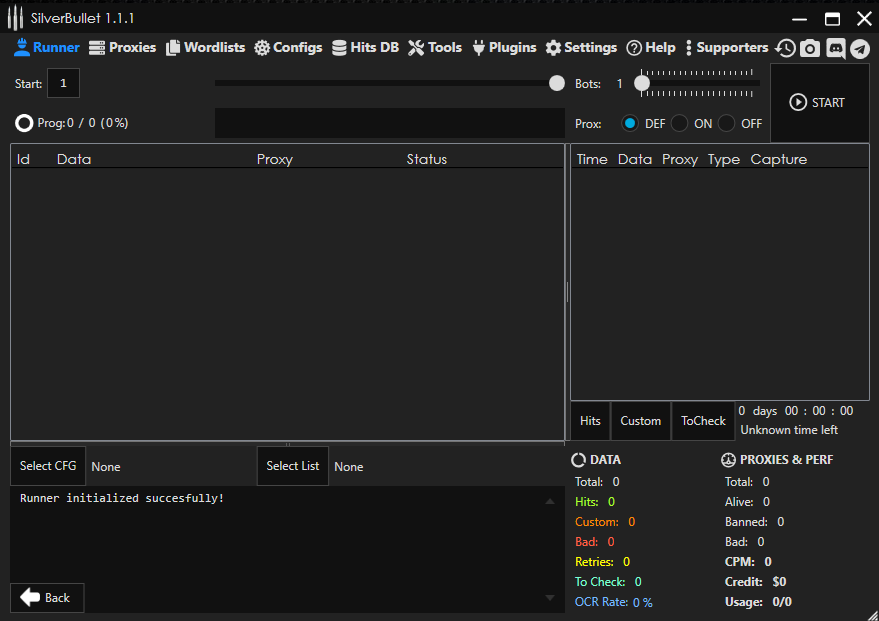This screenshot has height=621, width=879.
Task: Click the 'Retries:' label
Action: (x=594, y=562)
